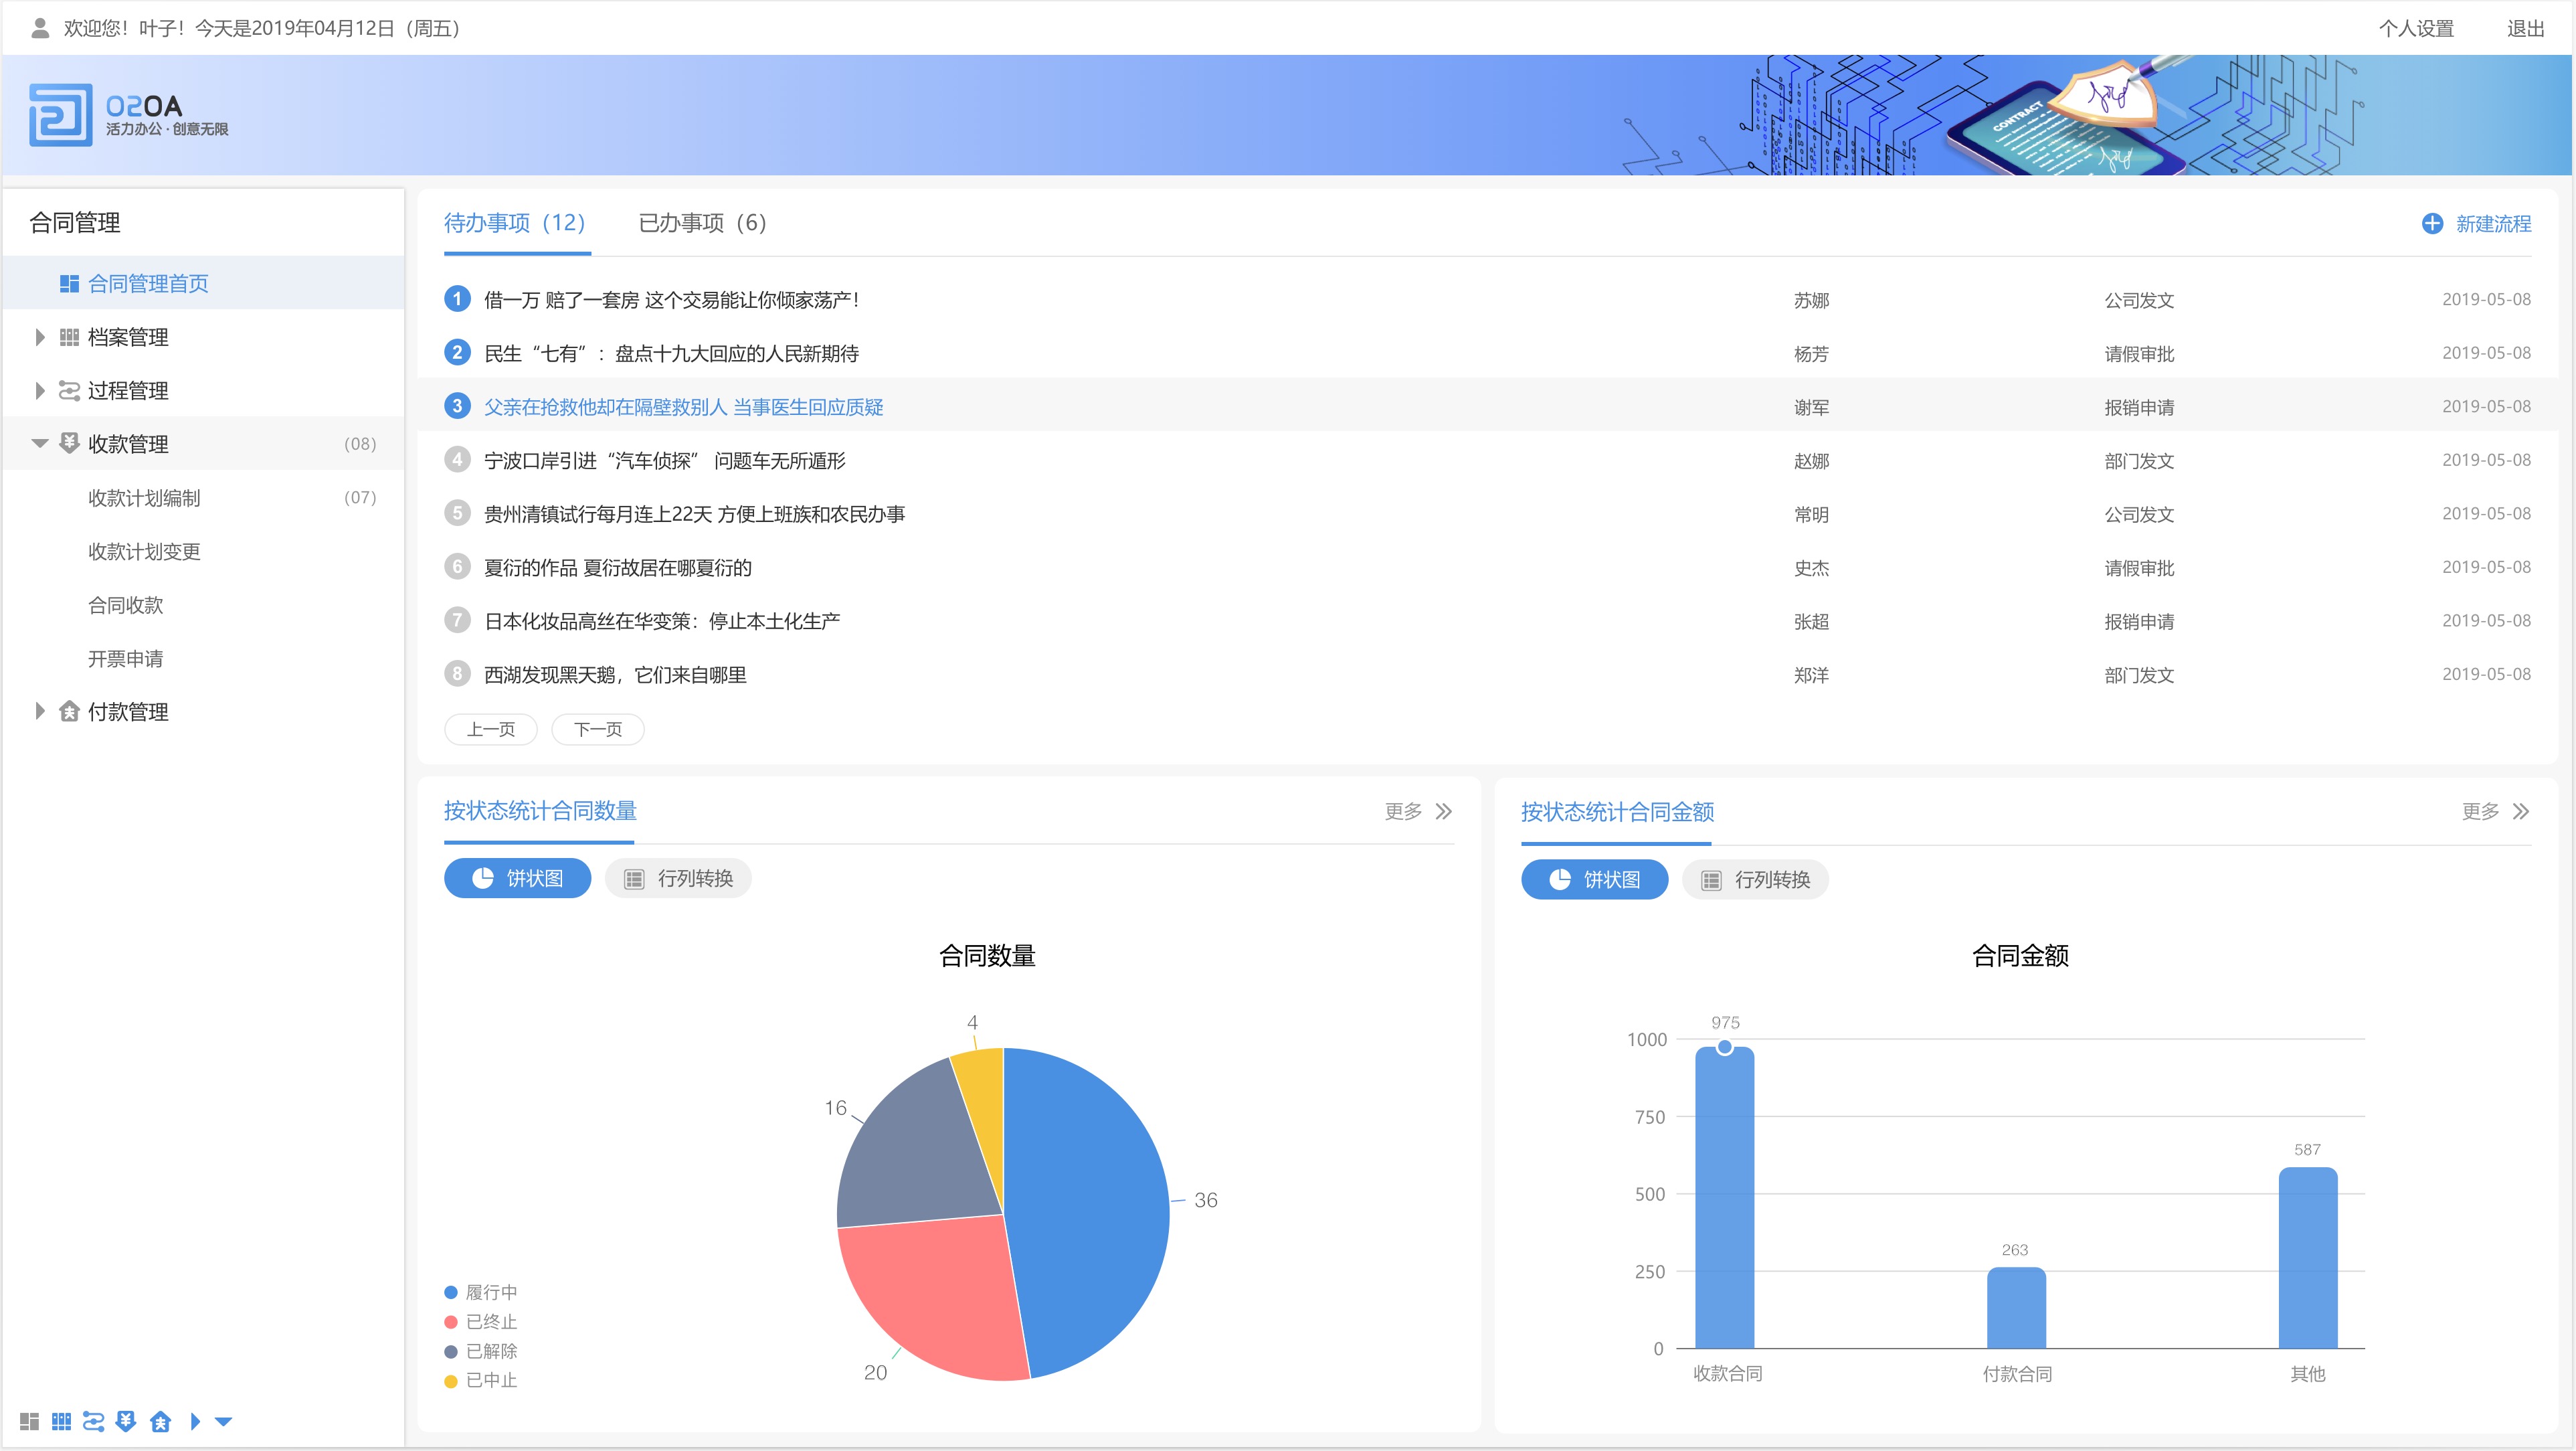2576x1451 pixels.
Task: Expand the 付款管理 tree node
Action: [40, 711]
